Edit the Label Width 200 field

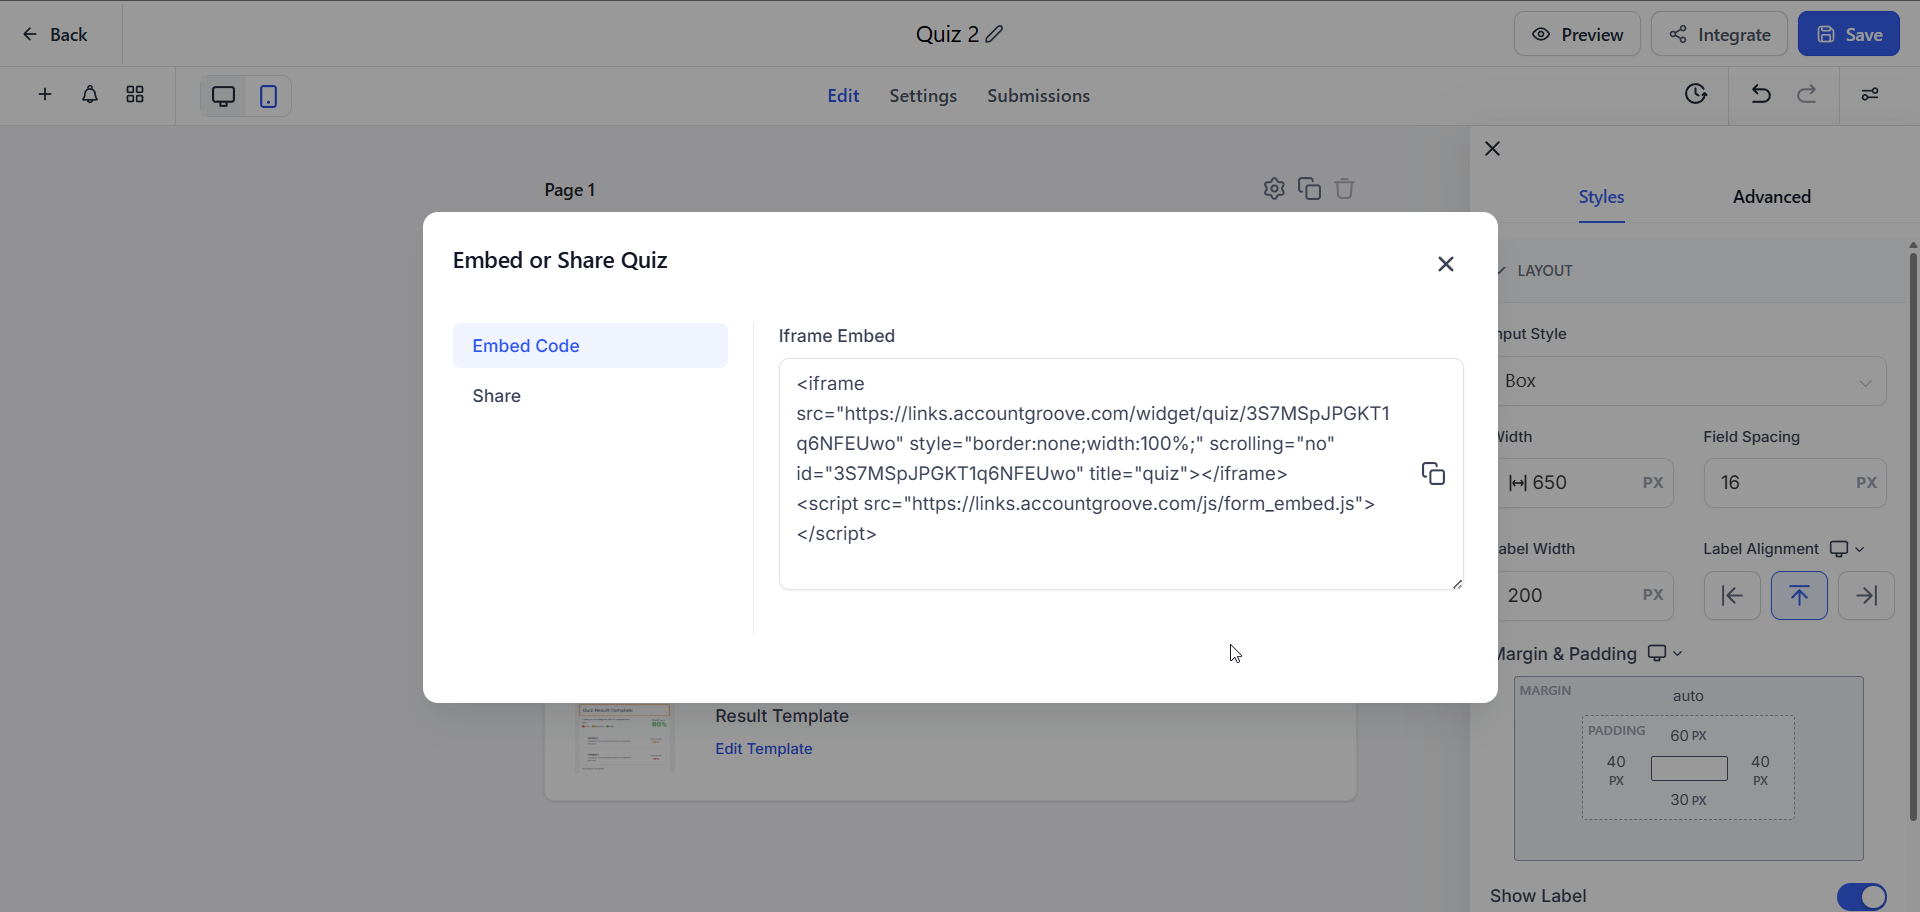click(x=1585, y=596)
